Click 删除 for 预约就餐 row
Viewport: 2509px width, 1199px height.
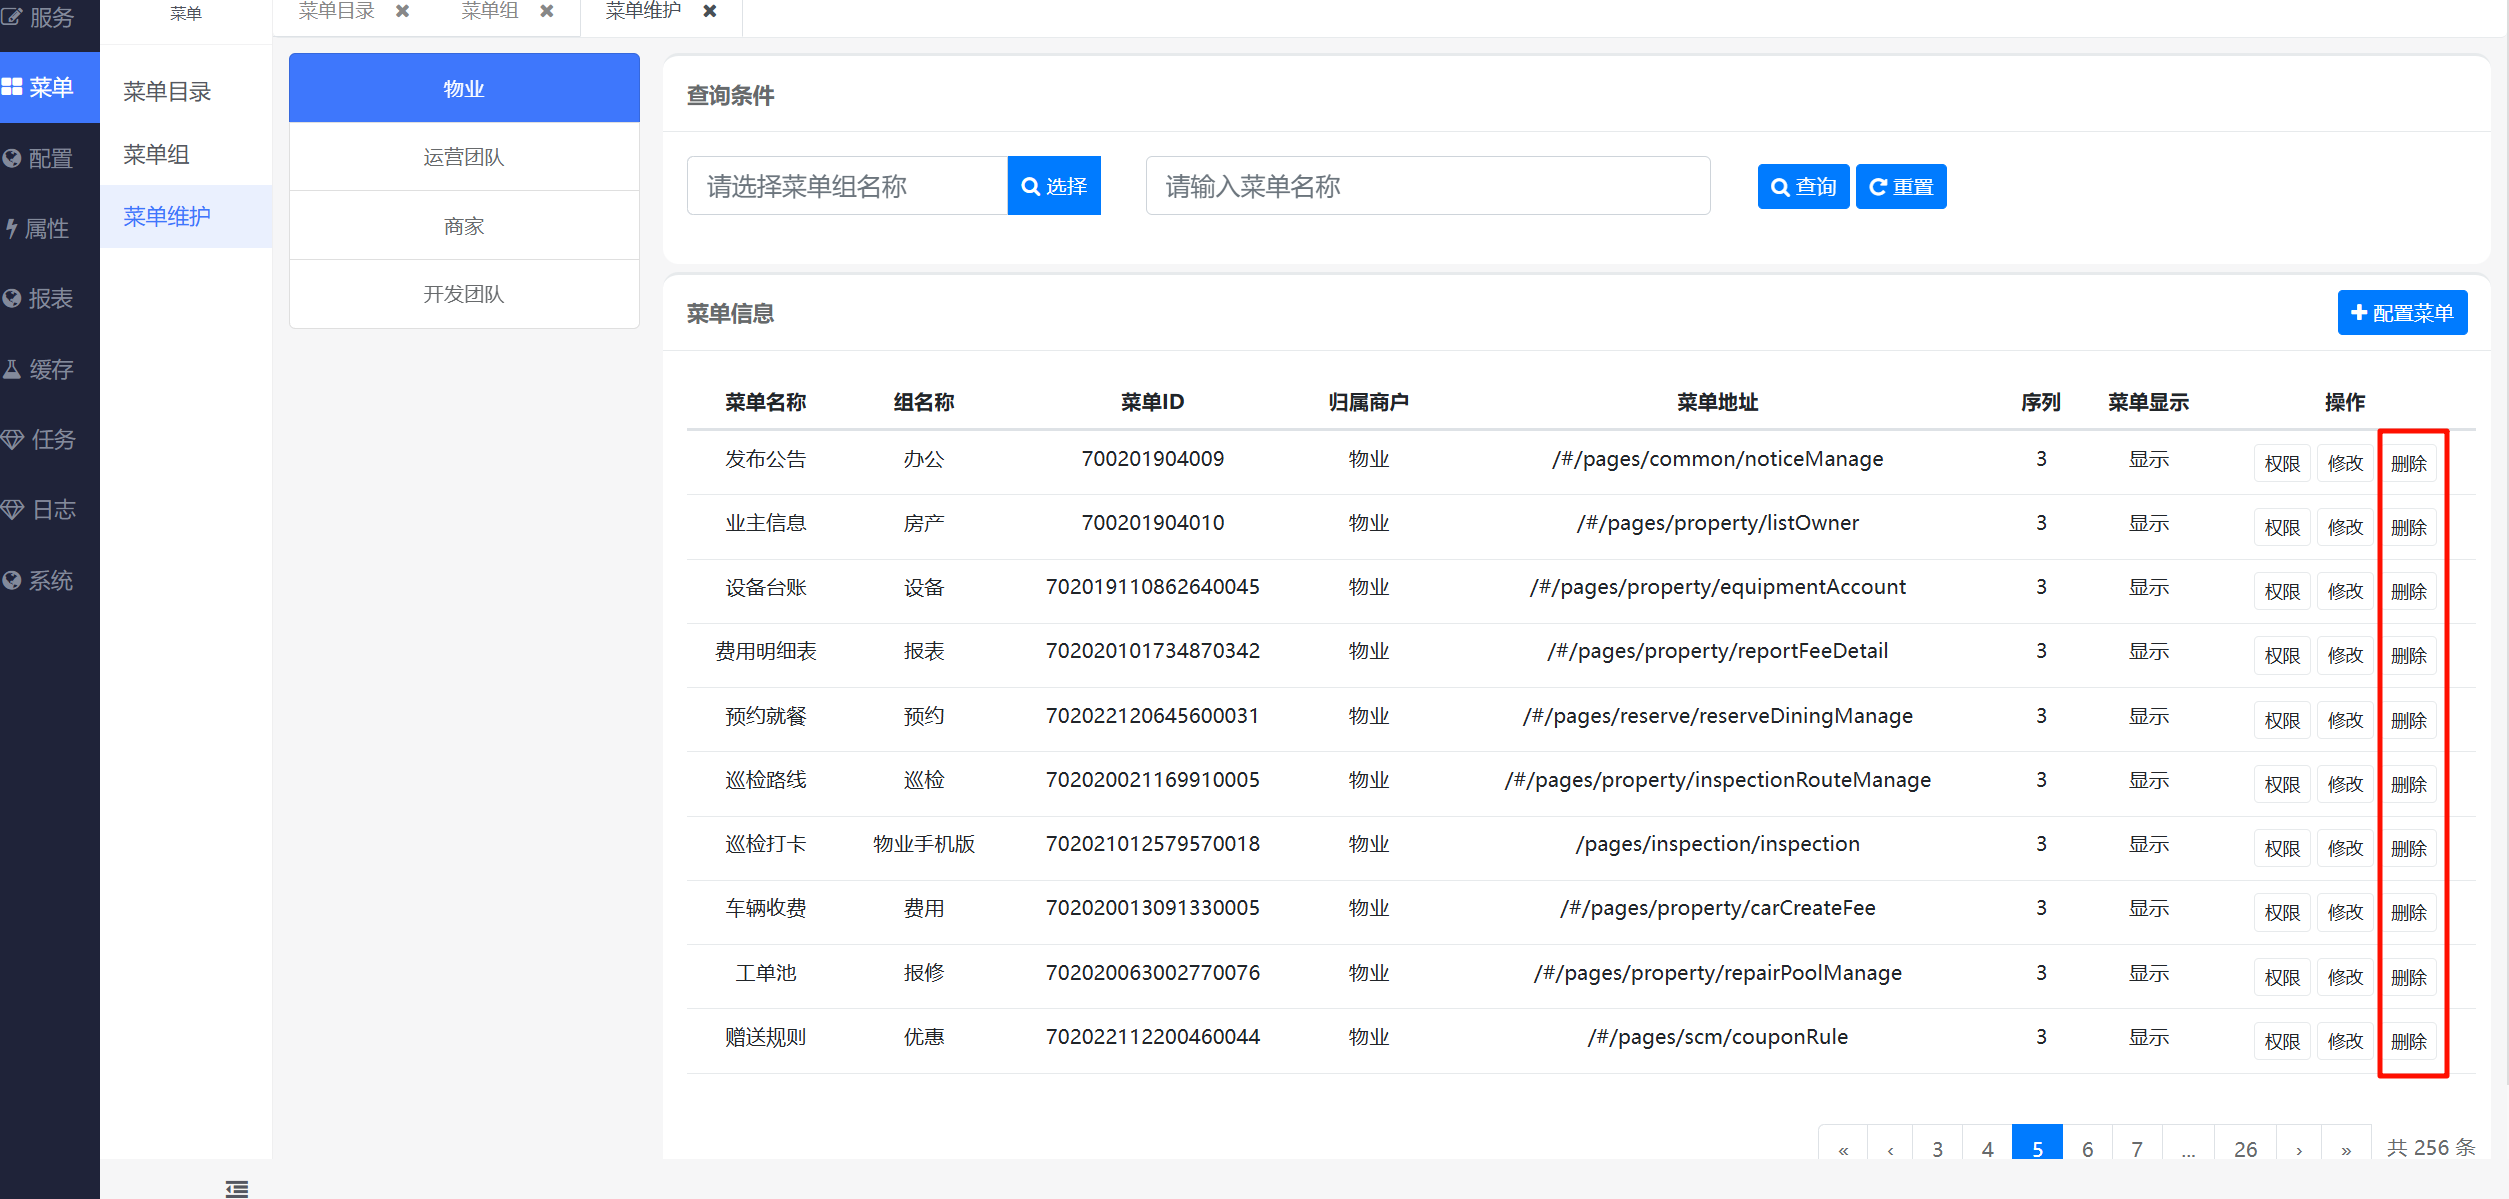click(2409, 720)
